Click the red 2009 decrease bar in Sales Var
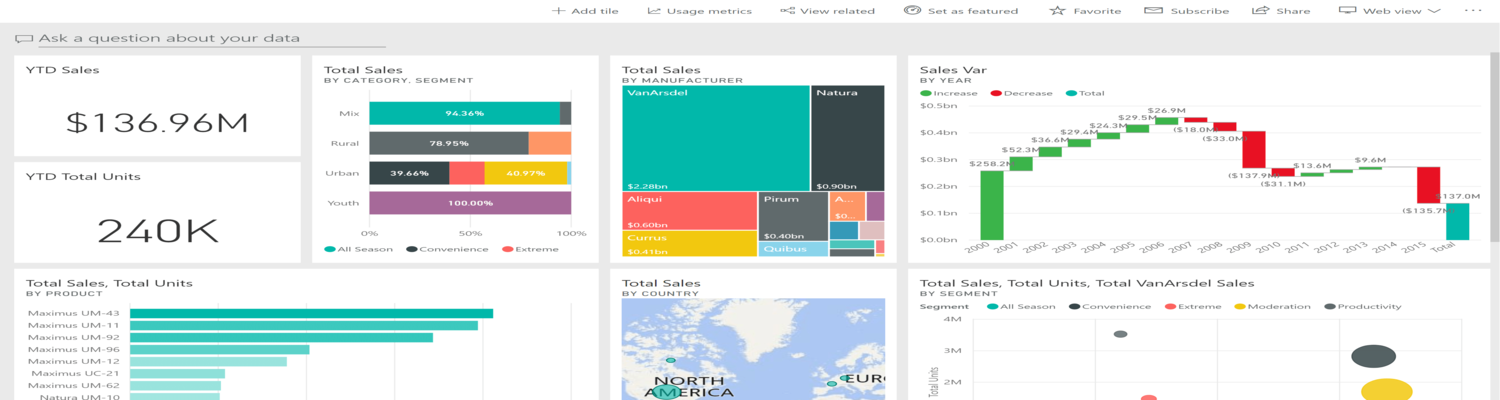 [x=1253, y=150]
